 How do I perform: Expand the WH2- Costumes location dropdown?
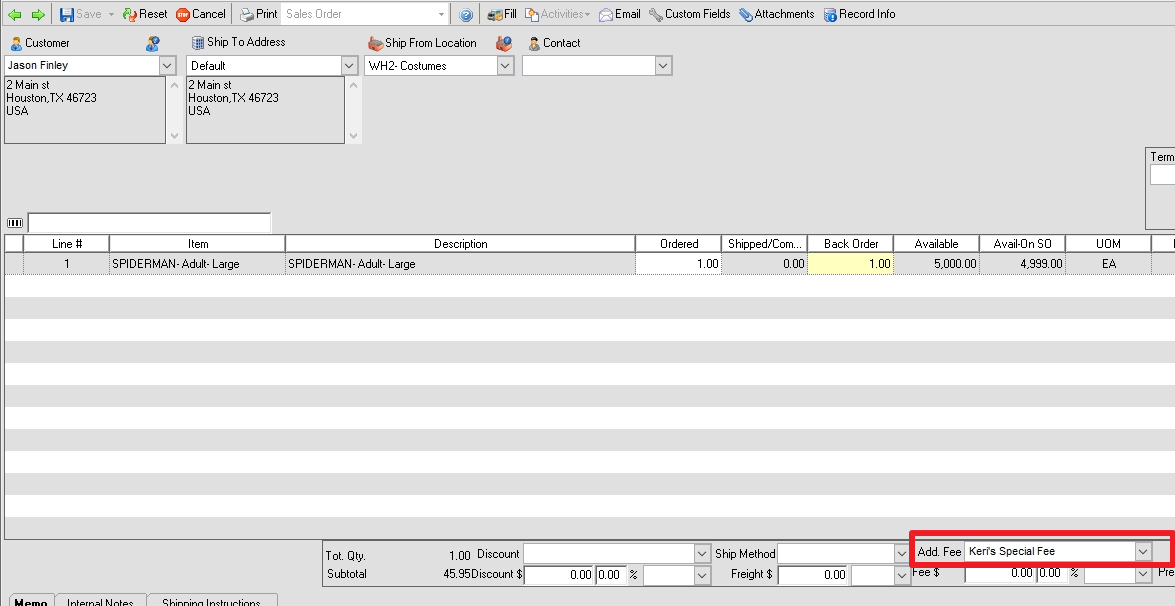click(x=505, y=66)
